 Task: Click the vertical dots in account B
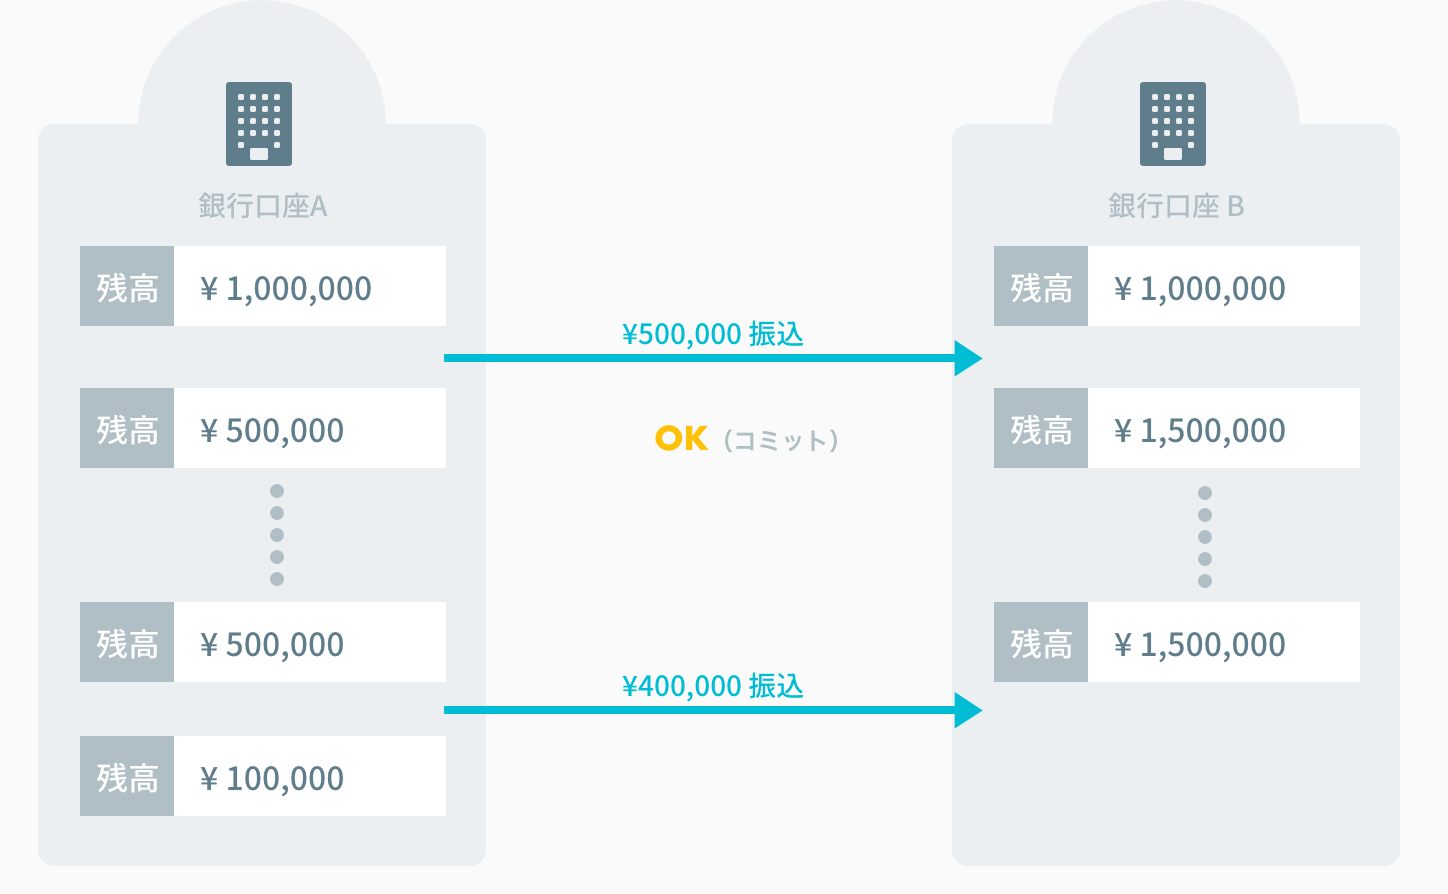point(1205,537)
